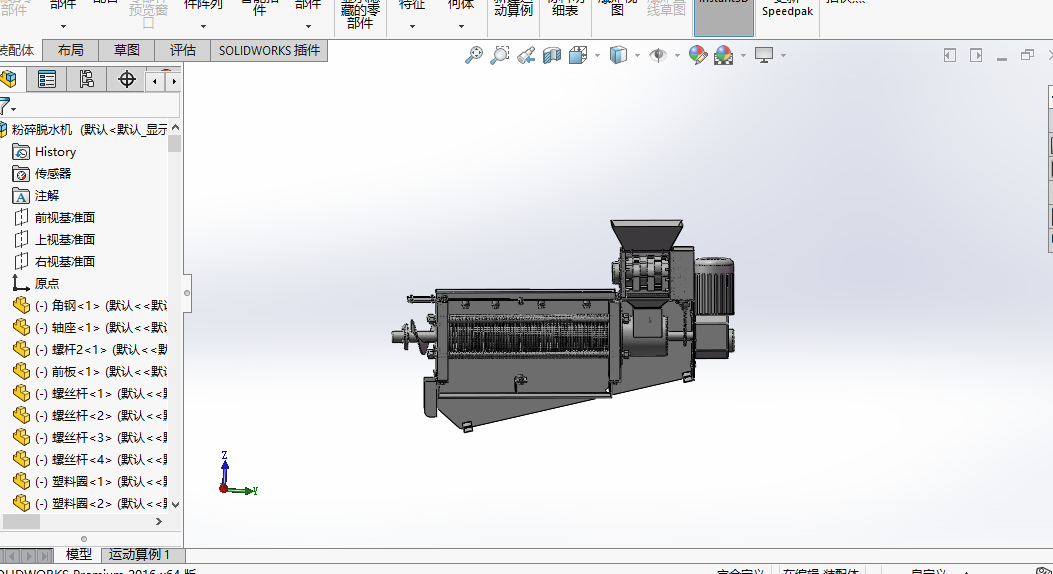
Task: Click the Zoom to Fit magnifier icon
Action: (x=474, y=56)
